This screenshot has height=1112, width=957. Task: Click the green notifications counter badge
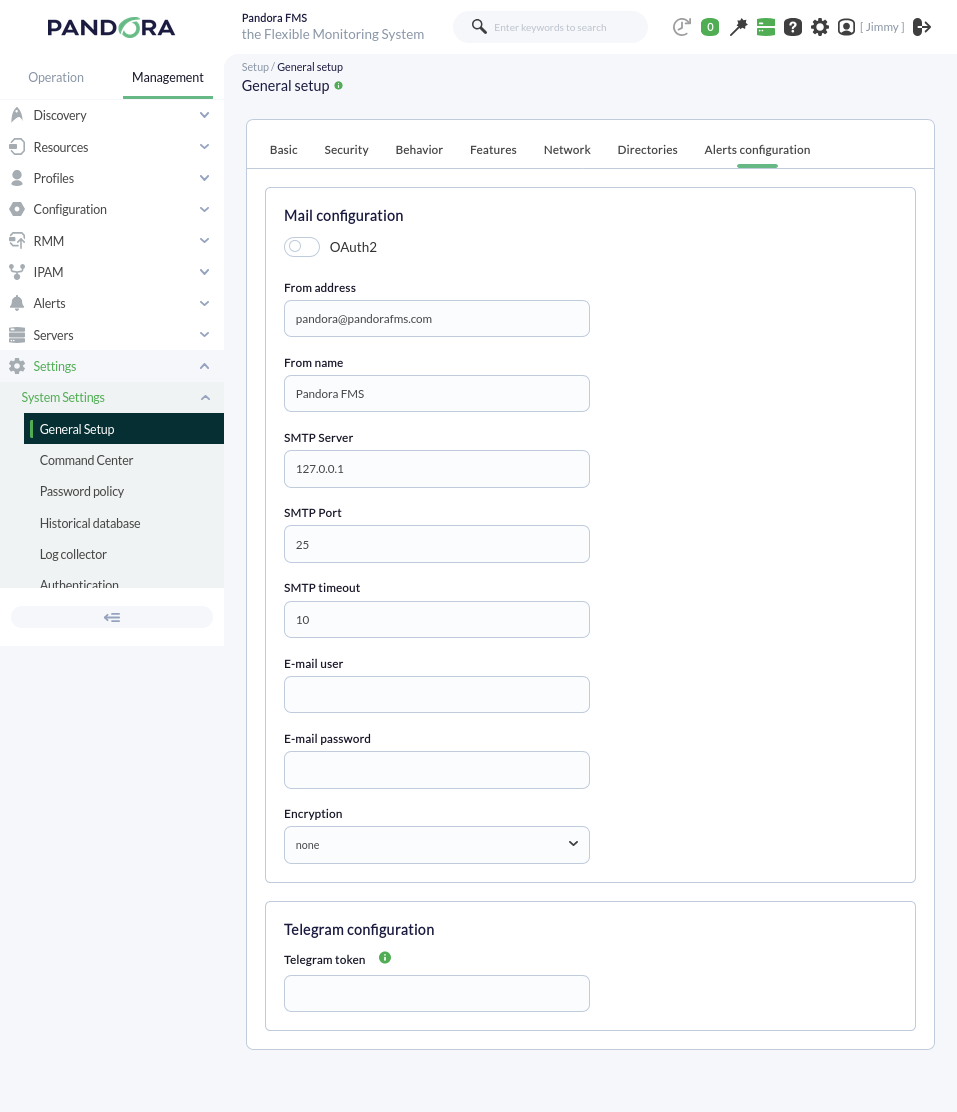pos(710,27)
